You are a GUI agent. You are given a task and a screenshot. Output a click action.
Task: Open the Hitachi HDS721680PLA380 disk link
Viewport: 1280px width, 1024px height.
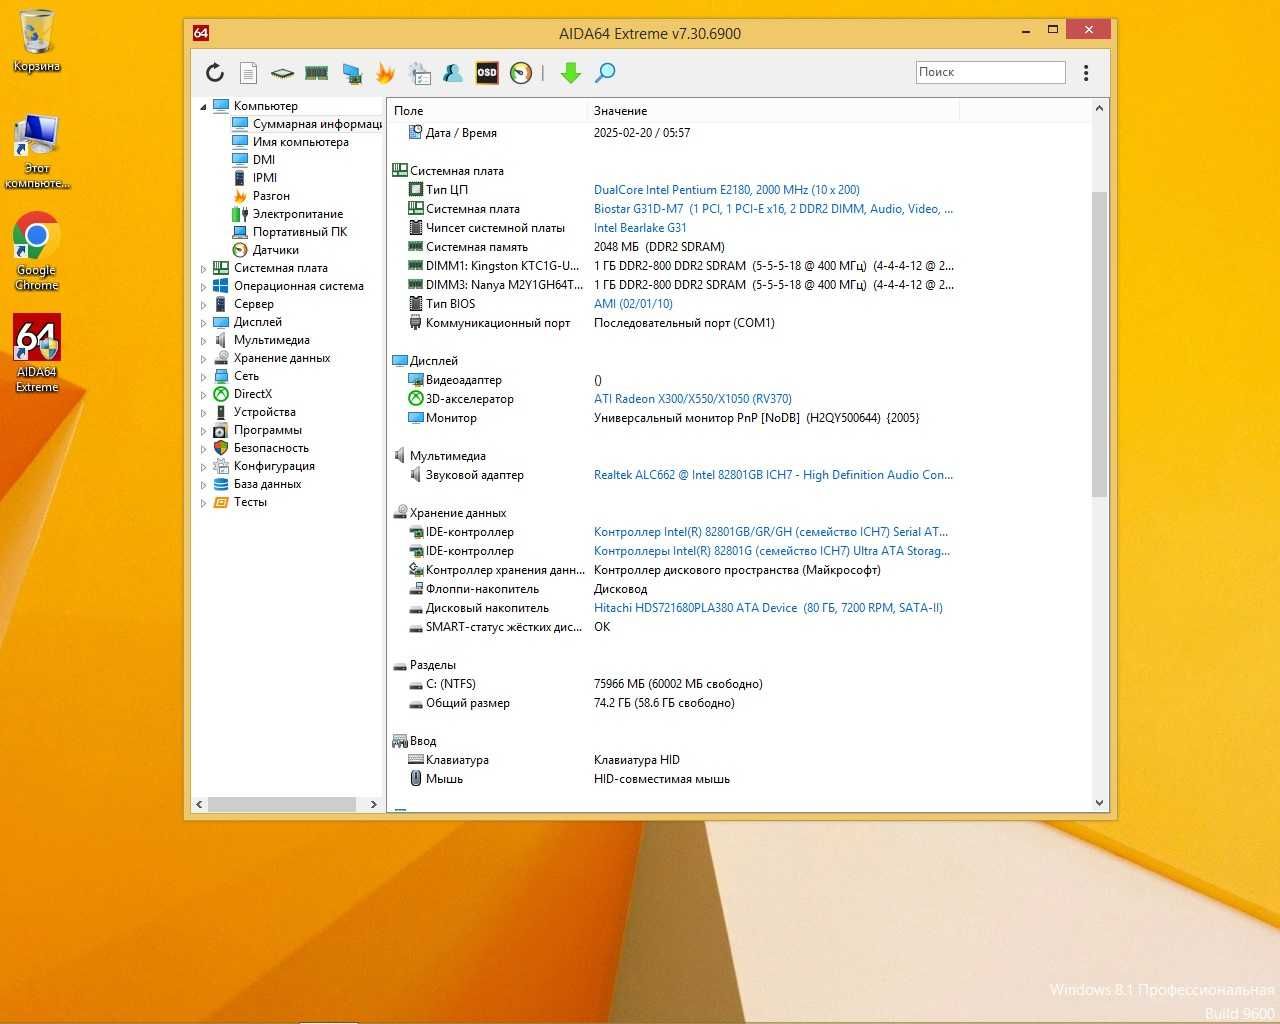(768, 608)
